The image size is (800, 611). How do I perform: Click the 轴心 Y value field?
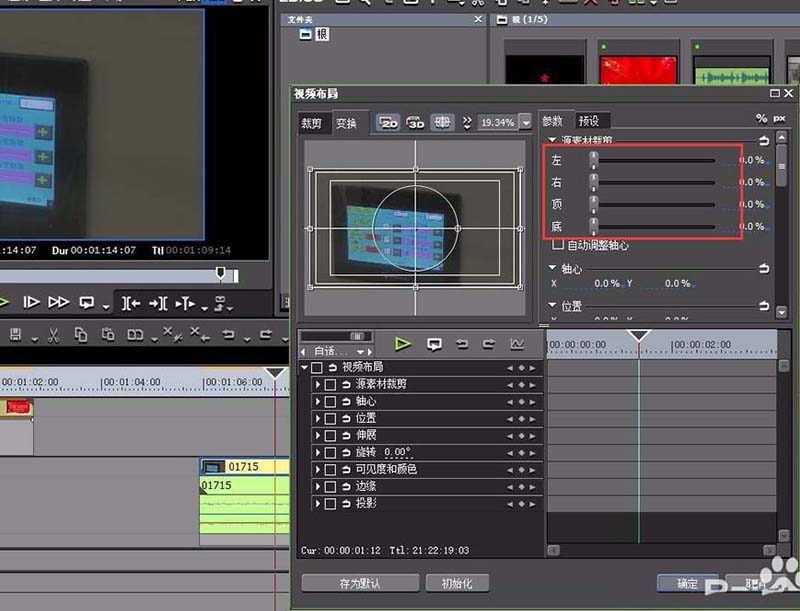[677, 284]
